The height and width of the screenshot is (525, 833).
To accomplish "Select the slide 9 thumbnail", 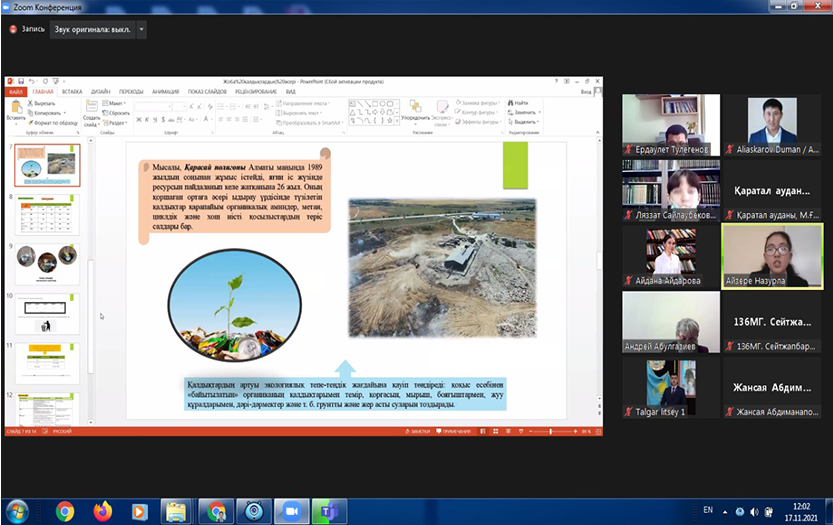I will click(47, 262).
